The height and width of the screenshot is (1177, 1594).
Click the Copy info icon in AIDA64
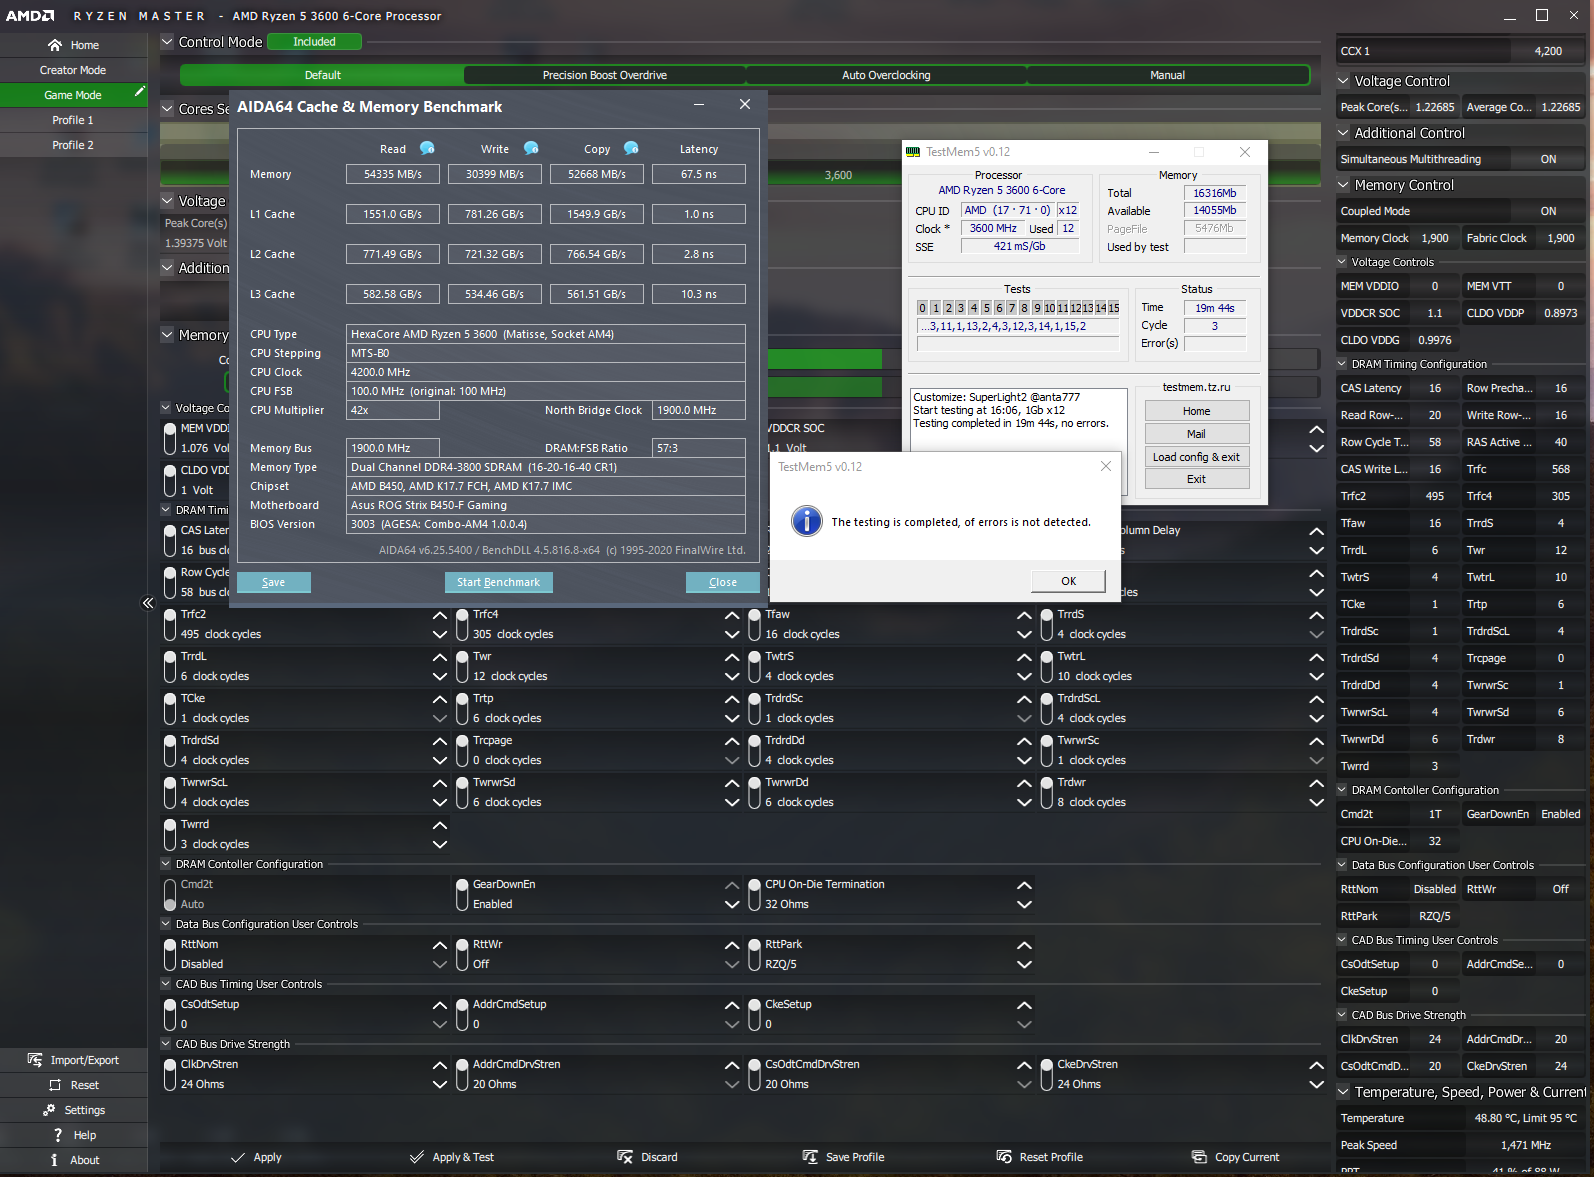pos(631,148)
